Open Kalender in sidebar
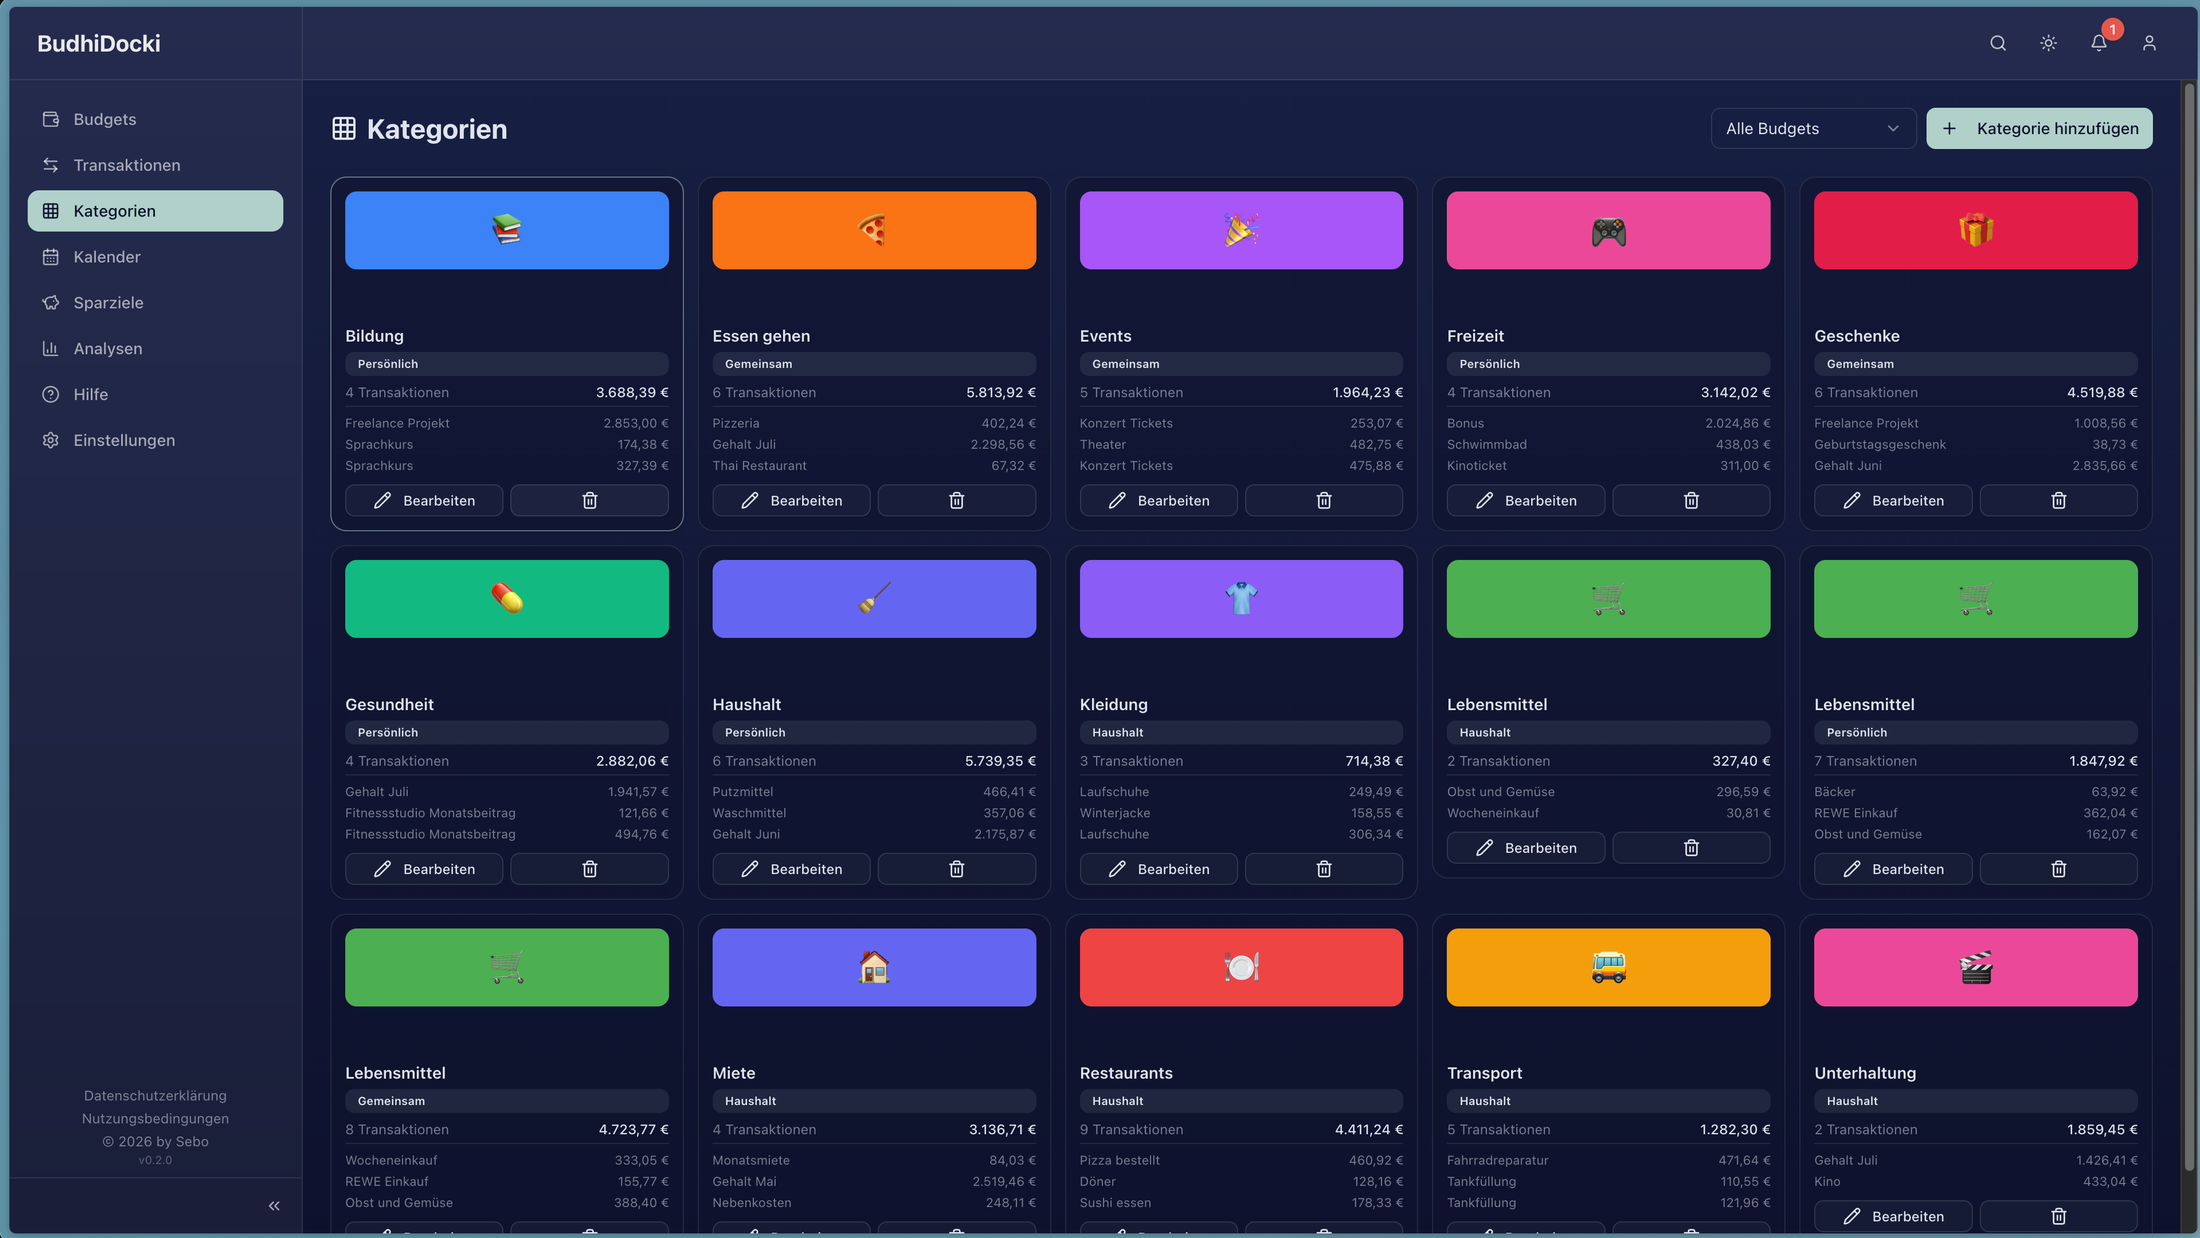The width and height of the screenshot is (2200, 1238). 155,257
